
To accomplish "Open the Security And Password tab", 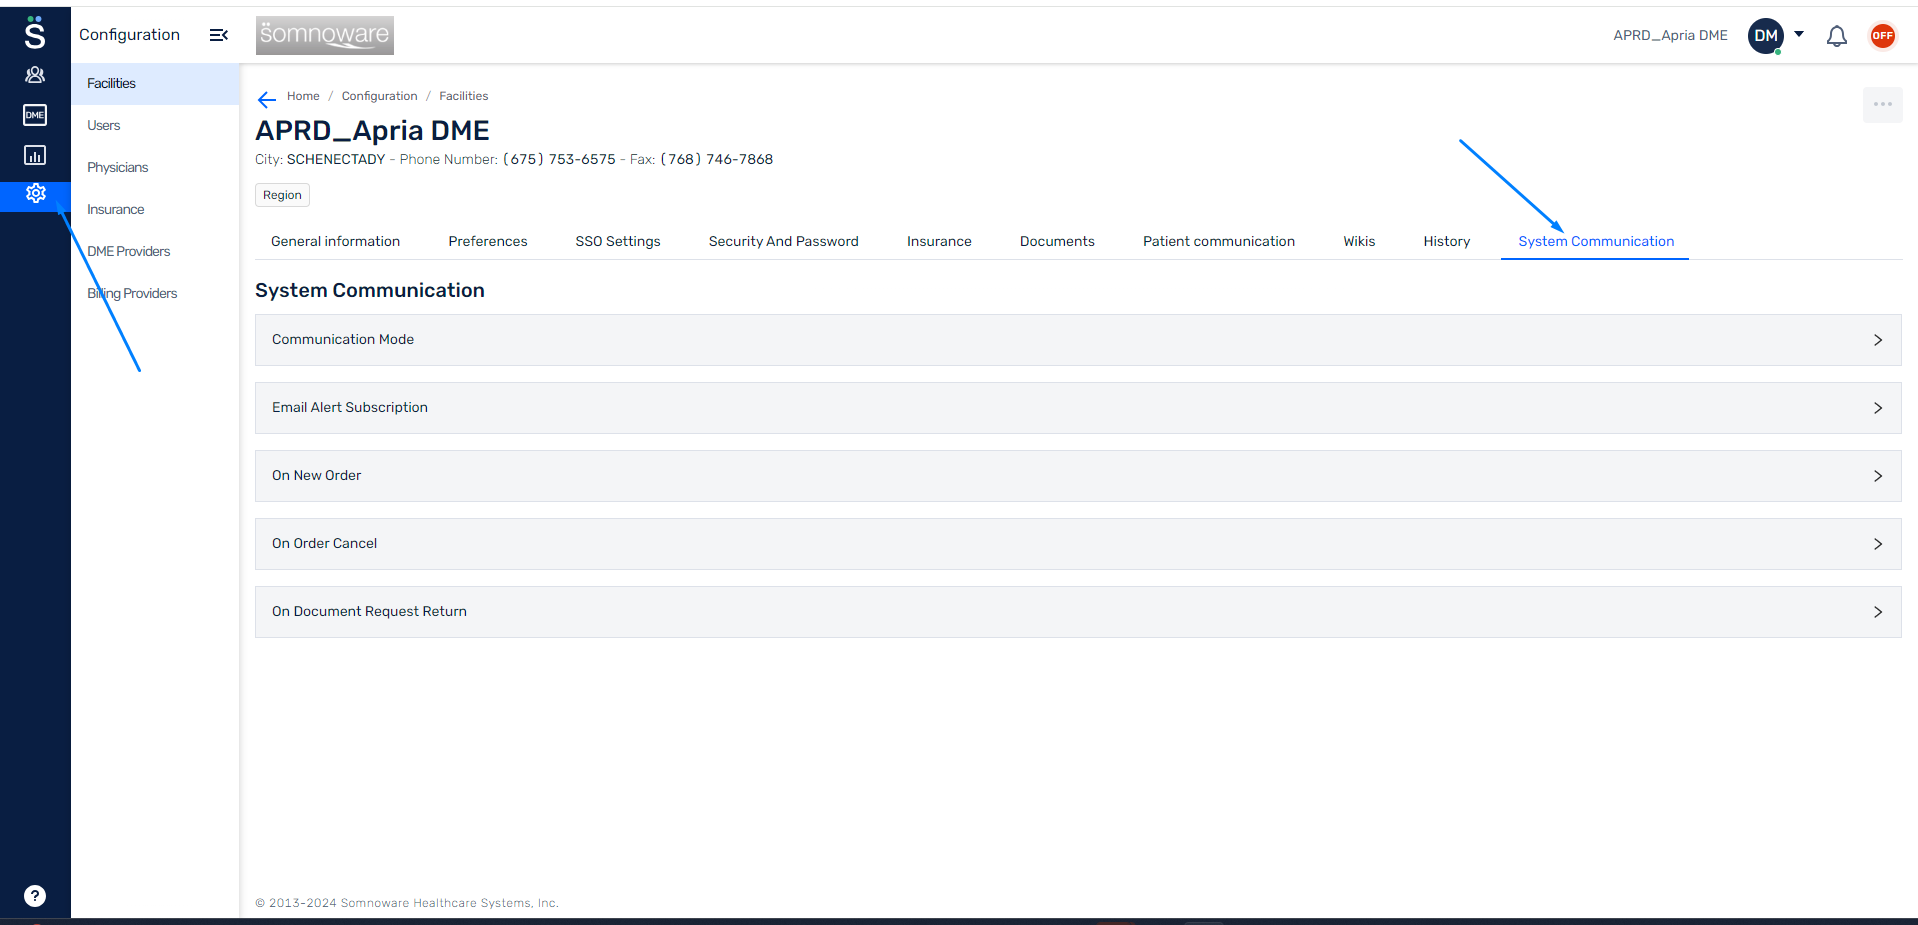I will tap(784, 241).
